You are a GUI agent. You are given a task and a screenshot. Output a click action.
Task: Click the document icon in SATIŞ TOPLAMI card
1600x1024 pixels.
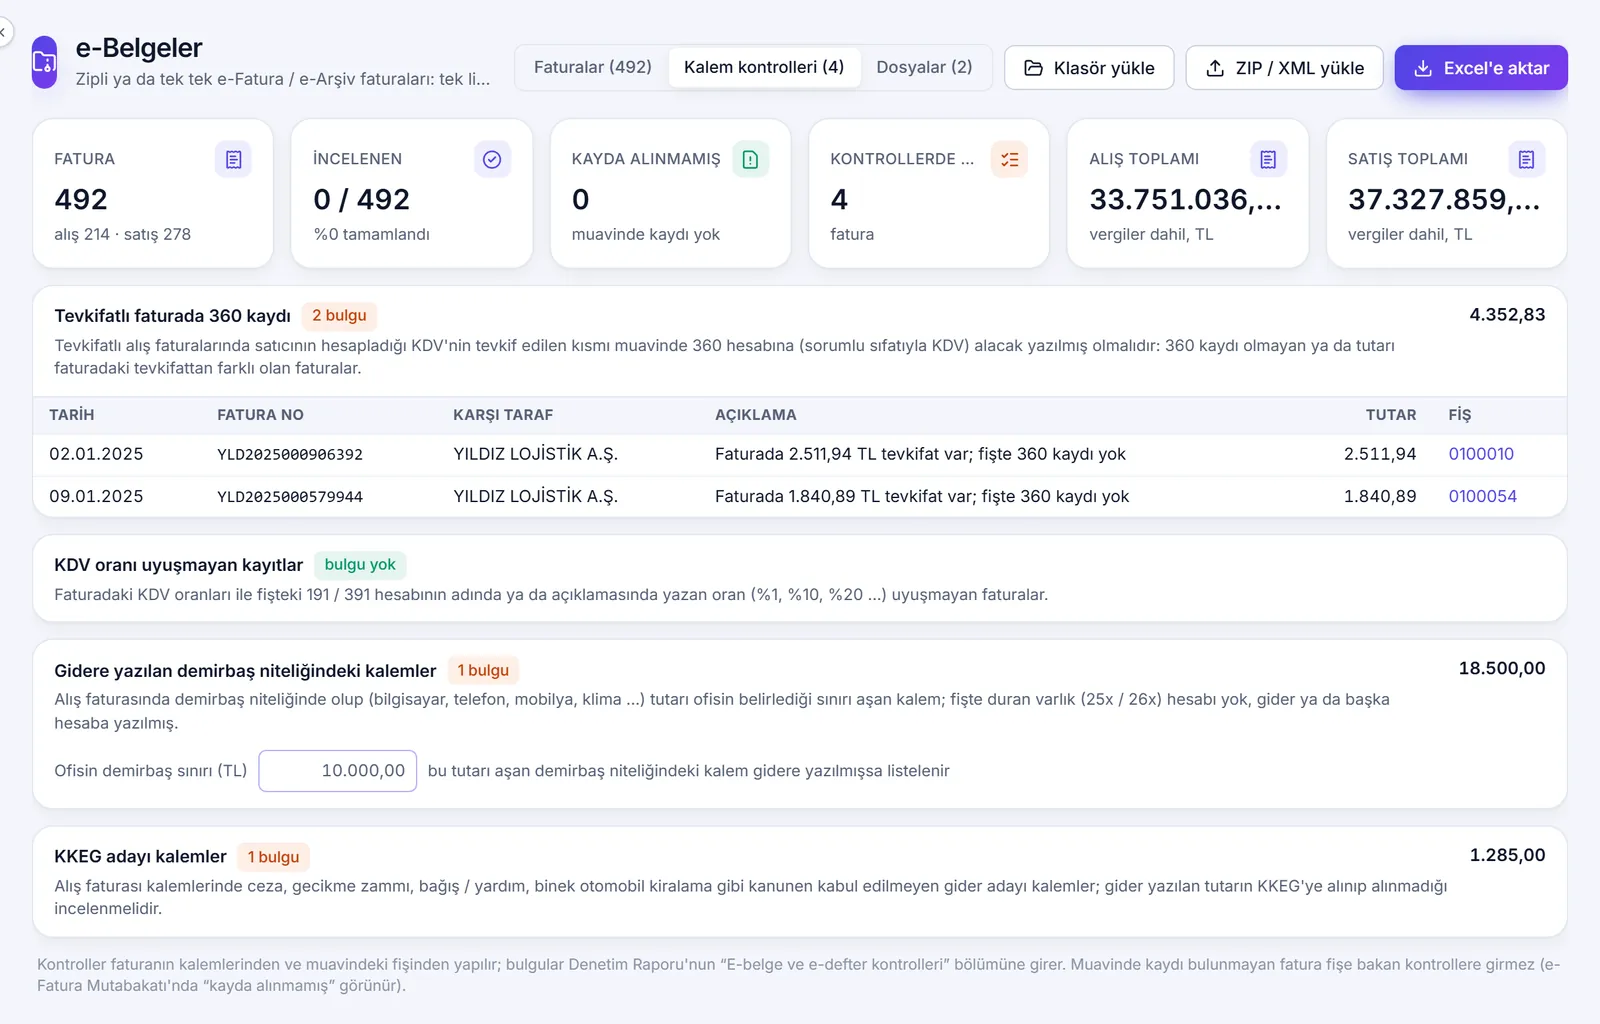click(x=1526, y=159)
